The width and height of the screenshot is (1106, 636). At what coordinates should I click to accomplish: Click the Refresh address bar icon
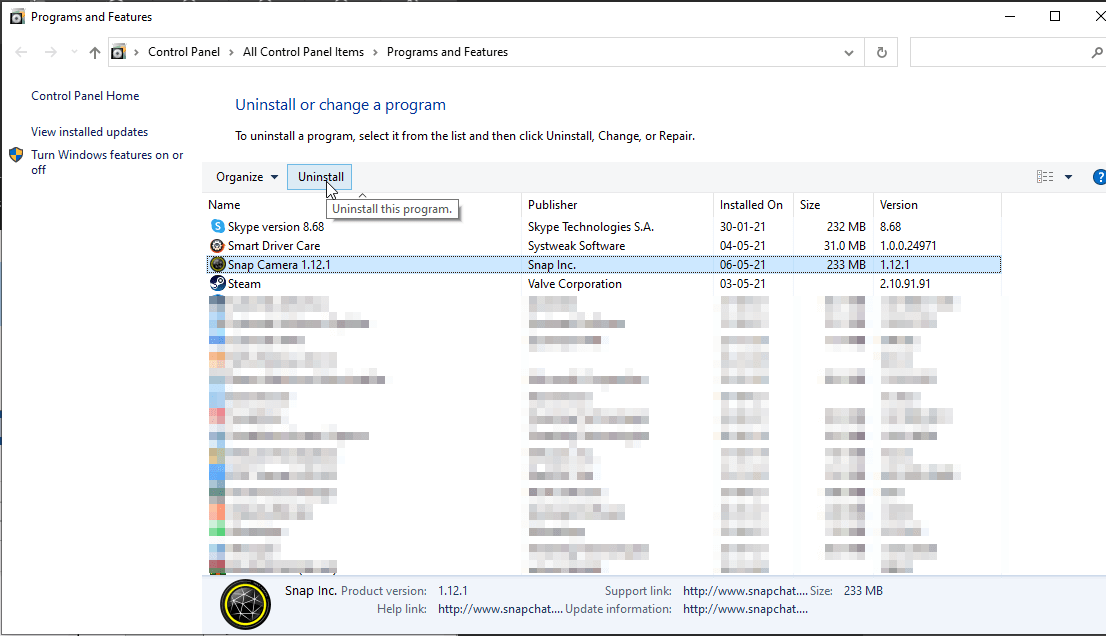click(x=881, y=53)
